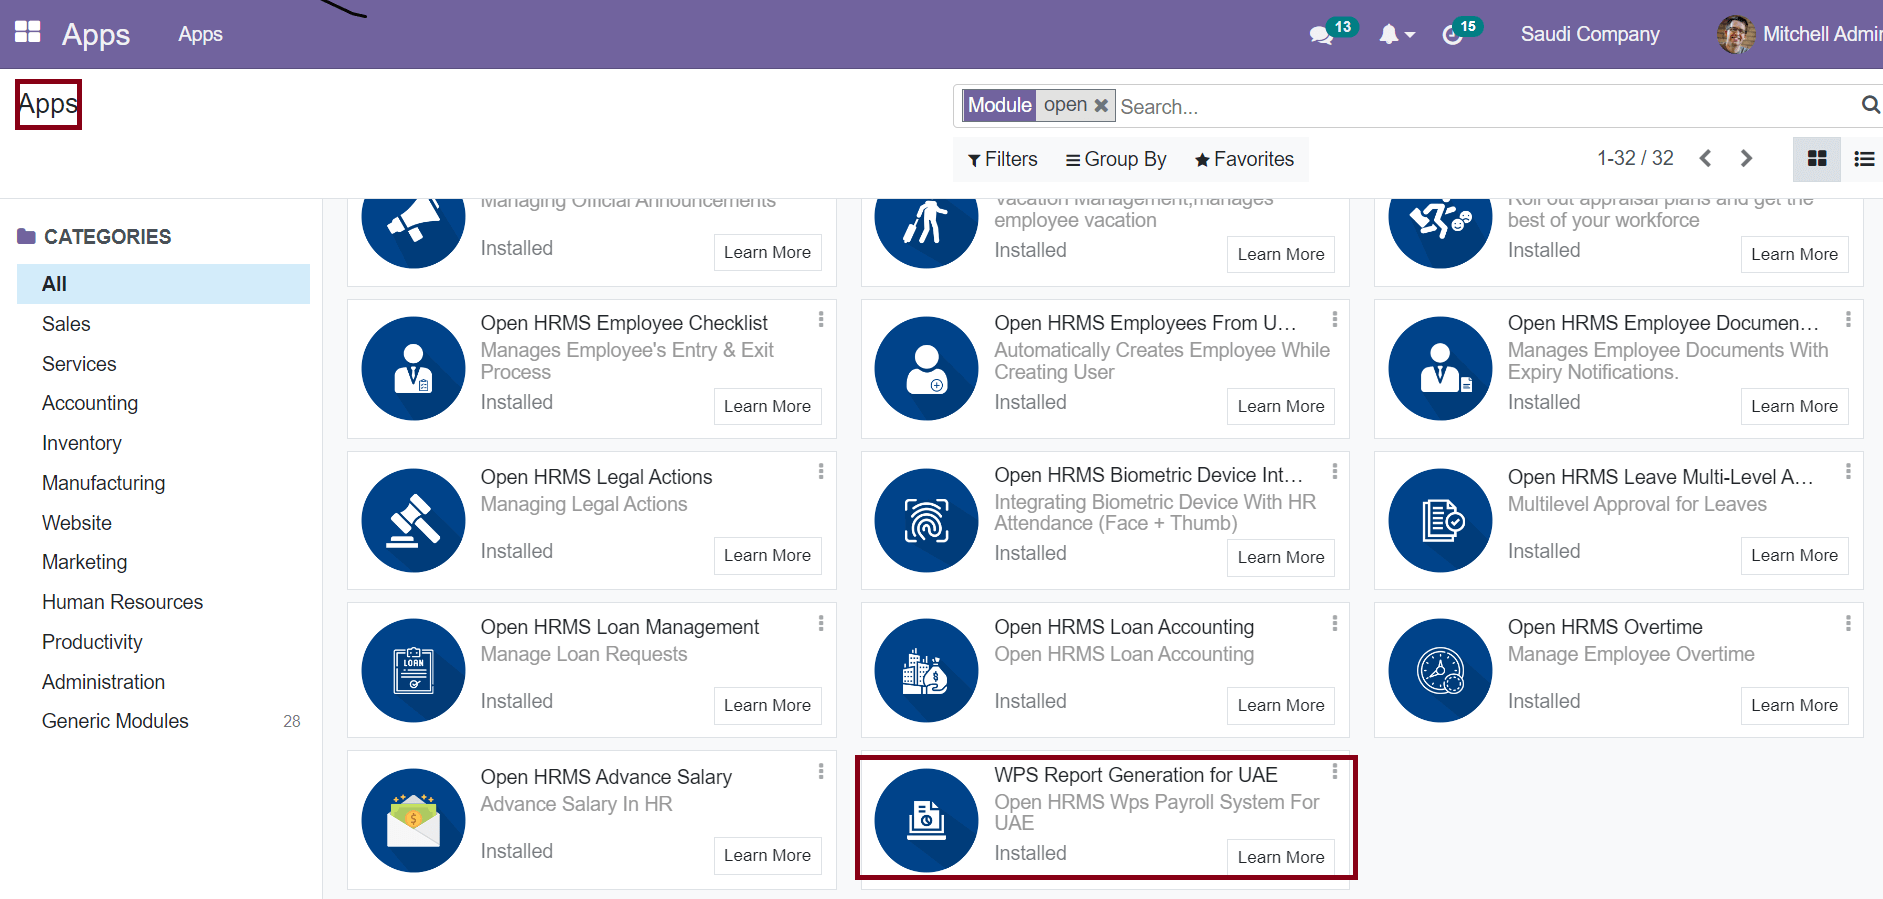Learn More about Employee Checklist

point(768,406)
